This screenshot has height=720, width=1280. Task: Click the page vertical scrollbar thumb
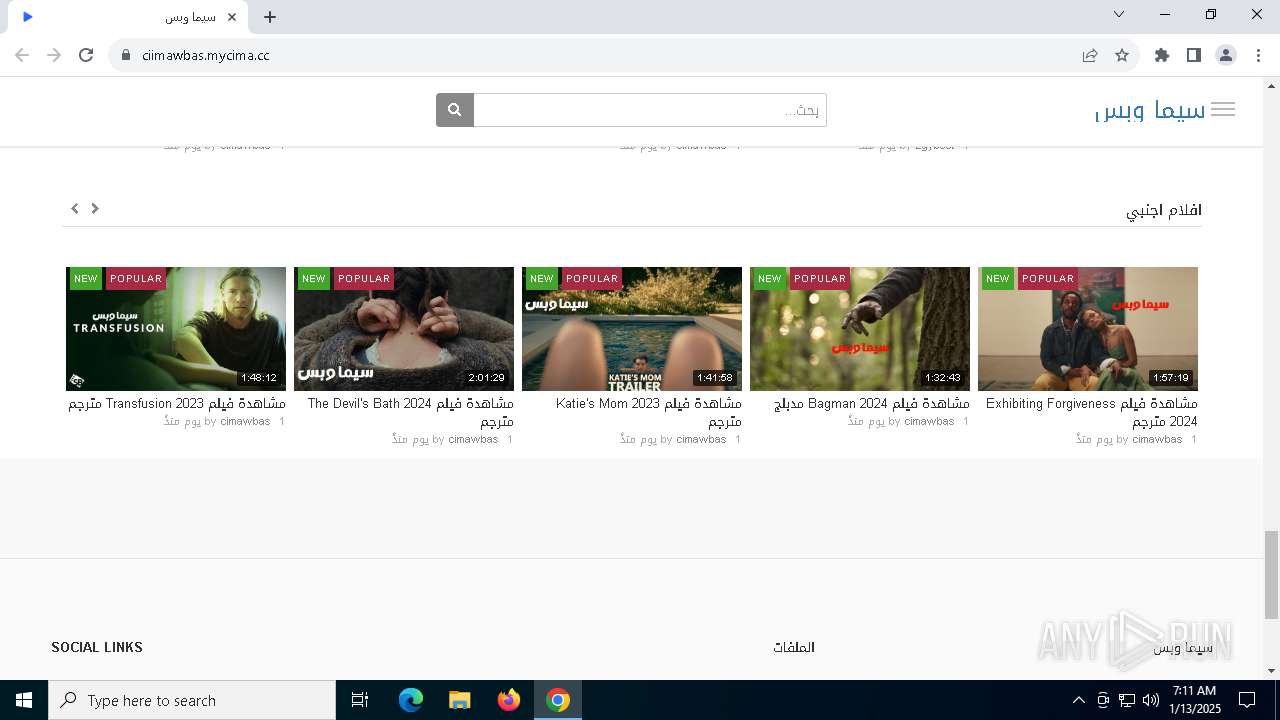[x=1271, y=575]
